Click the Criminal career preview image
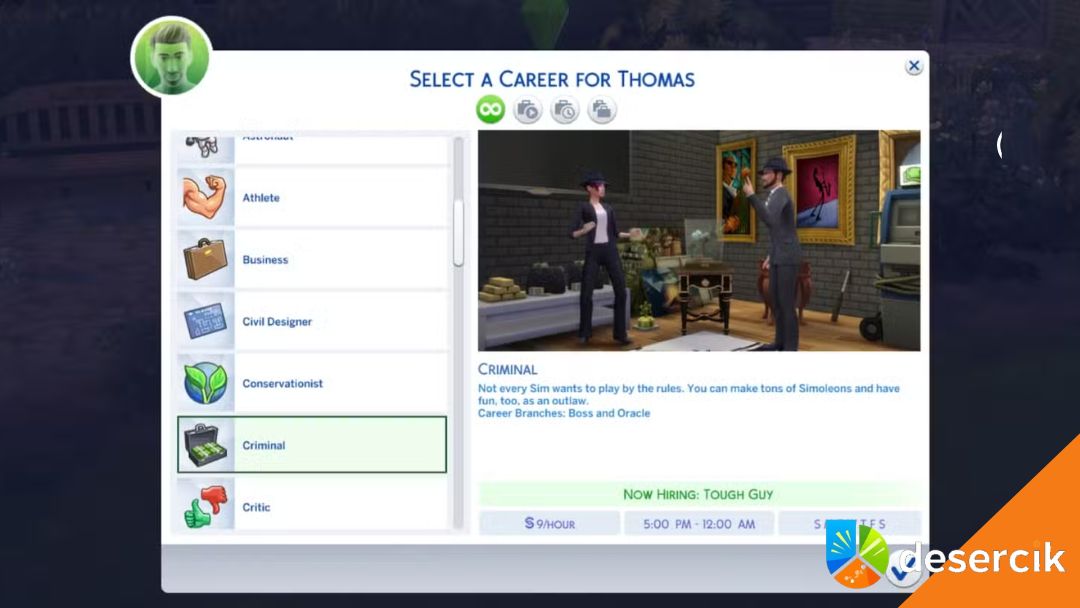1080x608 pixels. pyautogui.click(x=698, y=240)
